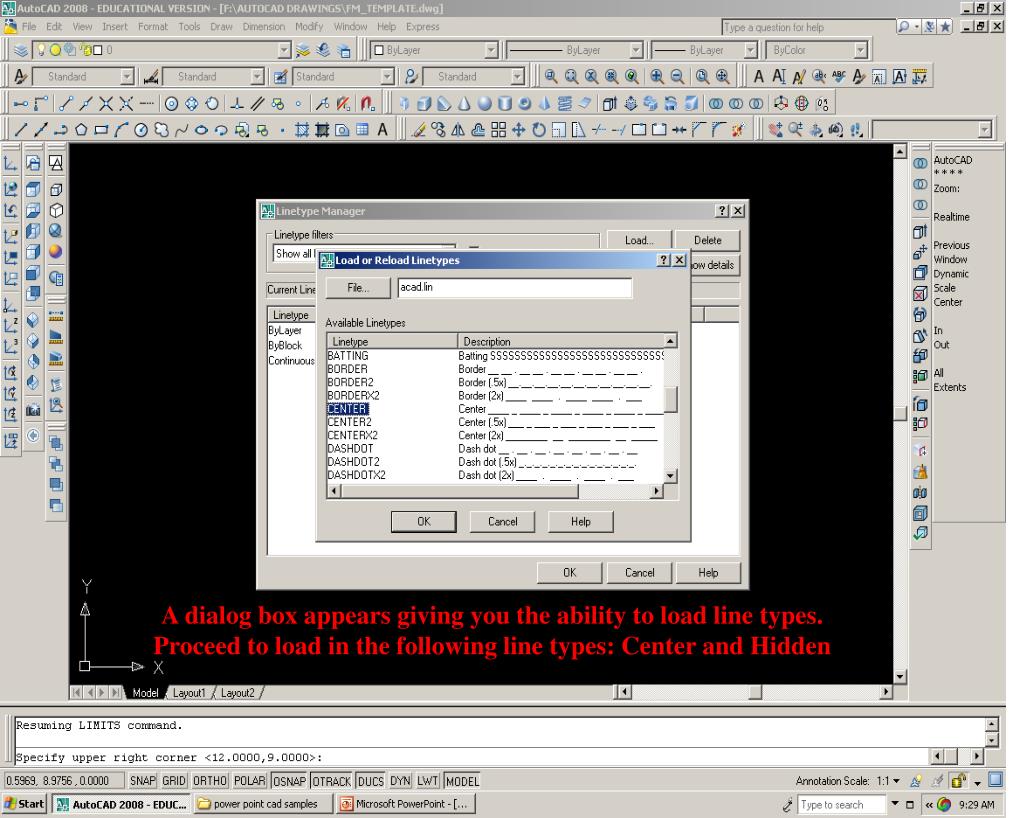Open the ByColor plot style dropdown
The image size is (1023, 818).
pyautogui.click(x=861, y=50)
